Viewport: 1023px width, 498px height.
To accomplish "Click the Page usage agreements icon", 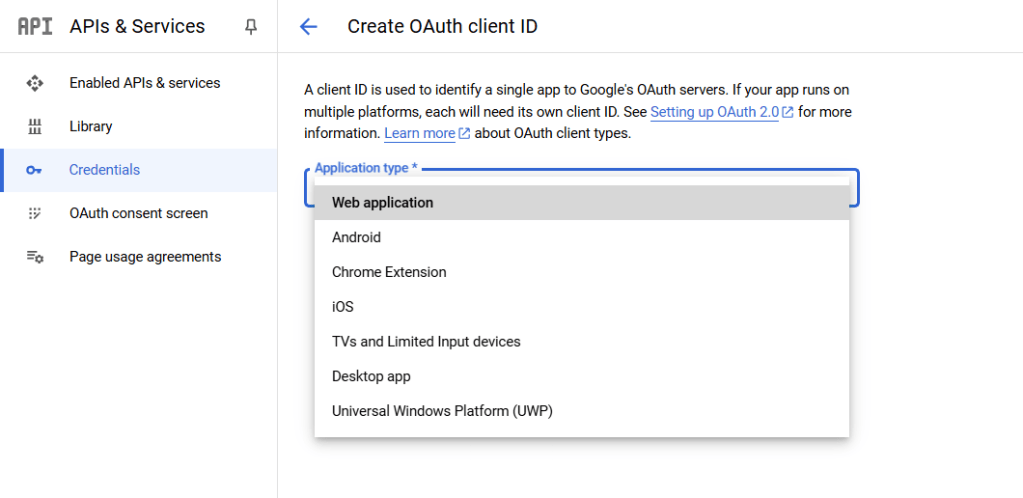I will point(35,257).
